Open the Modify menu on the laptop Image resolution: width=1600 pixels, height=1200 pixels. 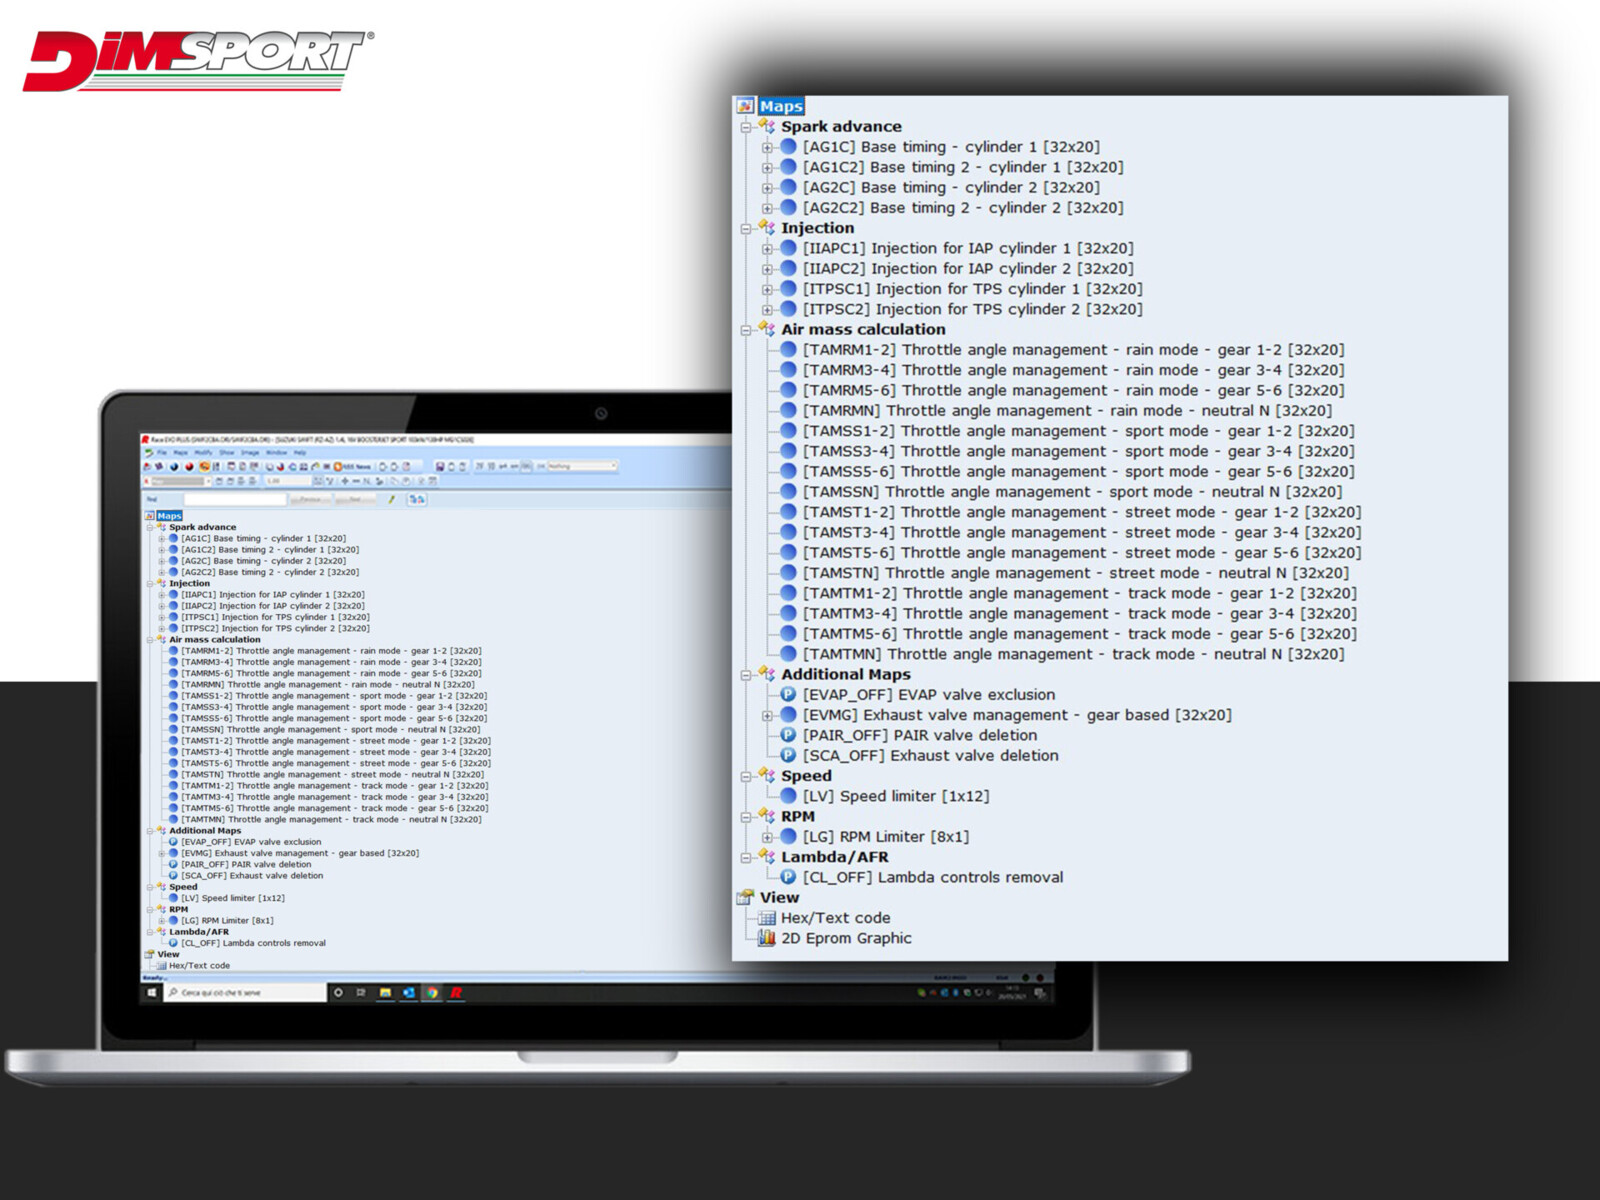(203, 453)
